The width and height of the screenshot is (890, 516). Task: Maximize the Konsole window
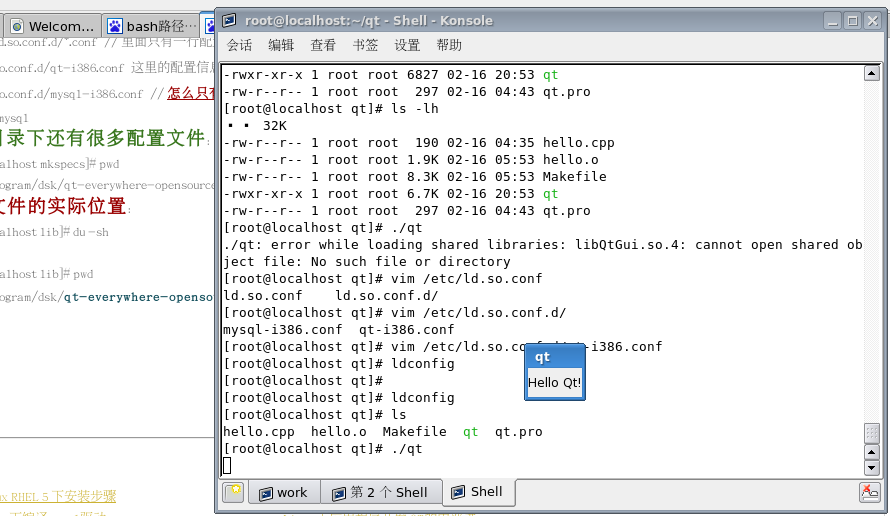853,21
